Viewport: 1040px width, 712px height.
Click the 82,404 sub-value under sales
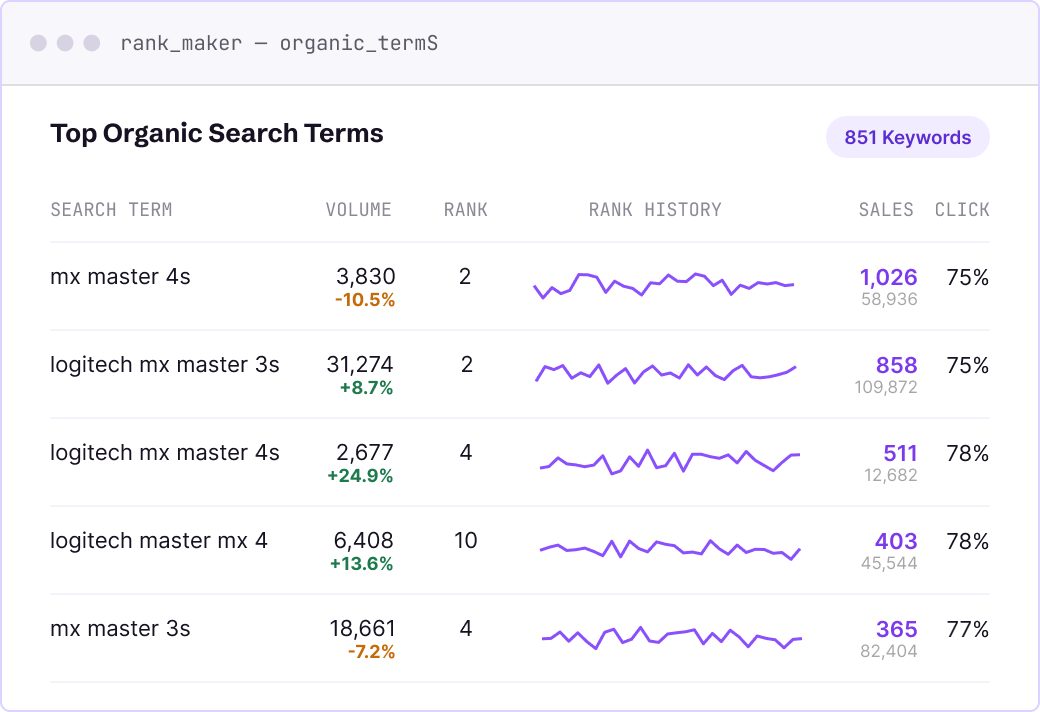(x=889, y=652)
